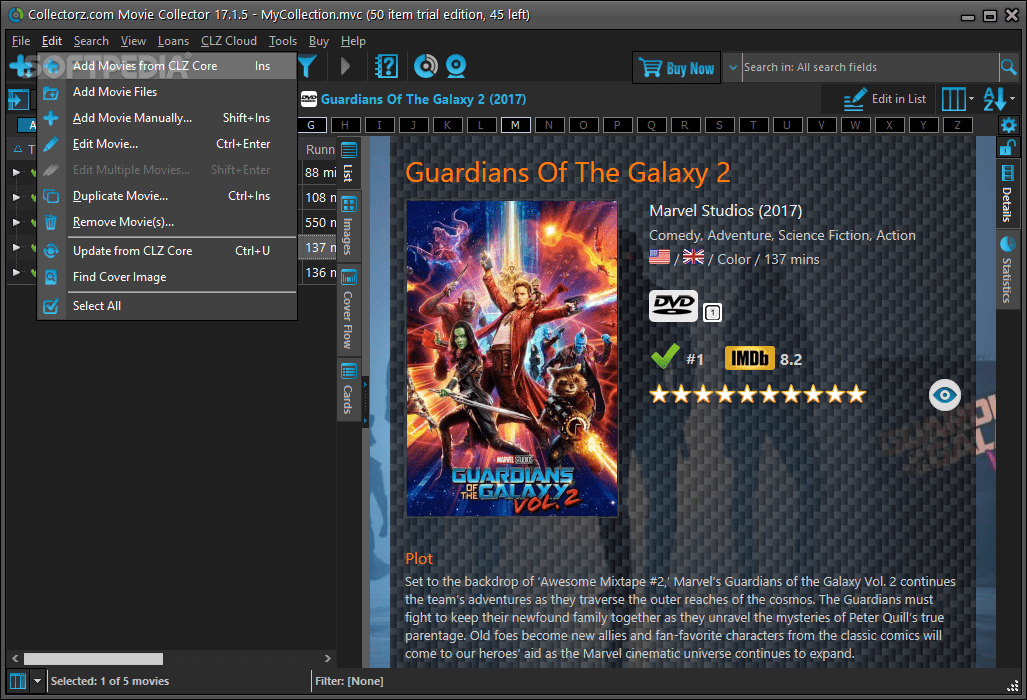Toggle the eye icon beside star rating
1027x700 pixels.
click(x=944, y=395)
